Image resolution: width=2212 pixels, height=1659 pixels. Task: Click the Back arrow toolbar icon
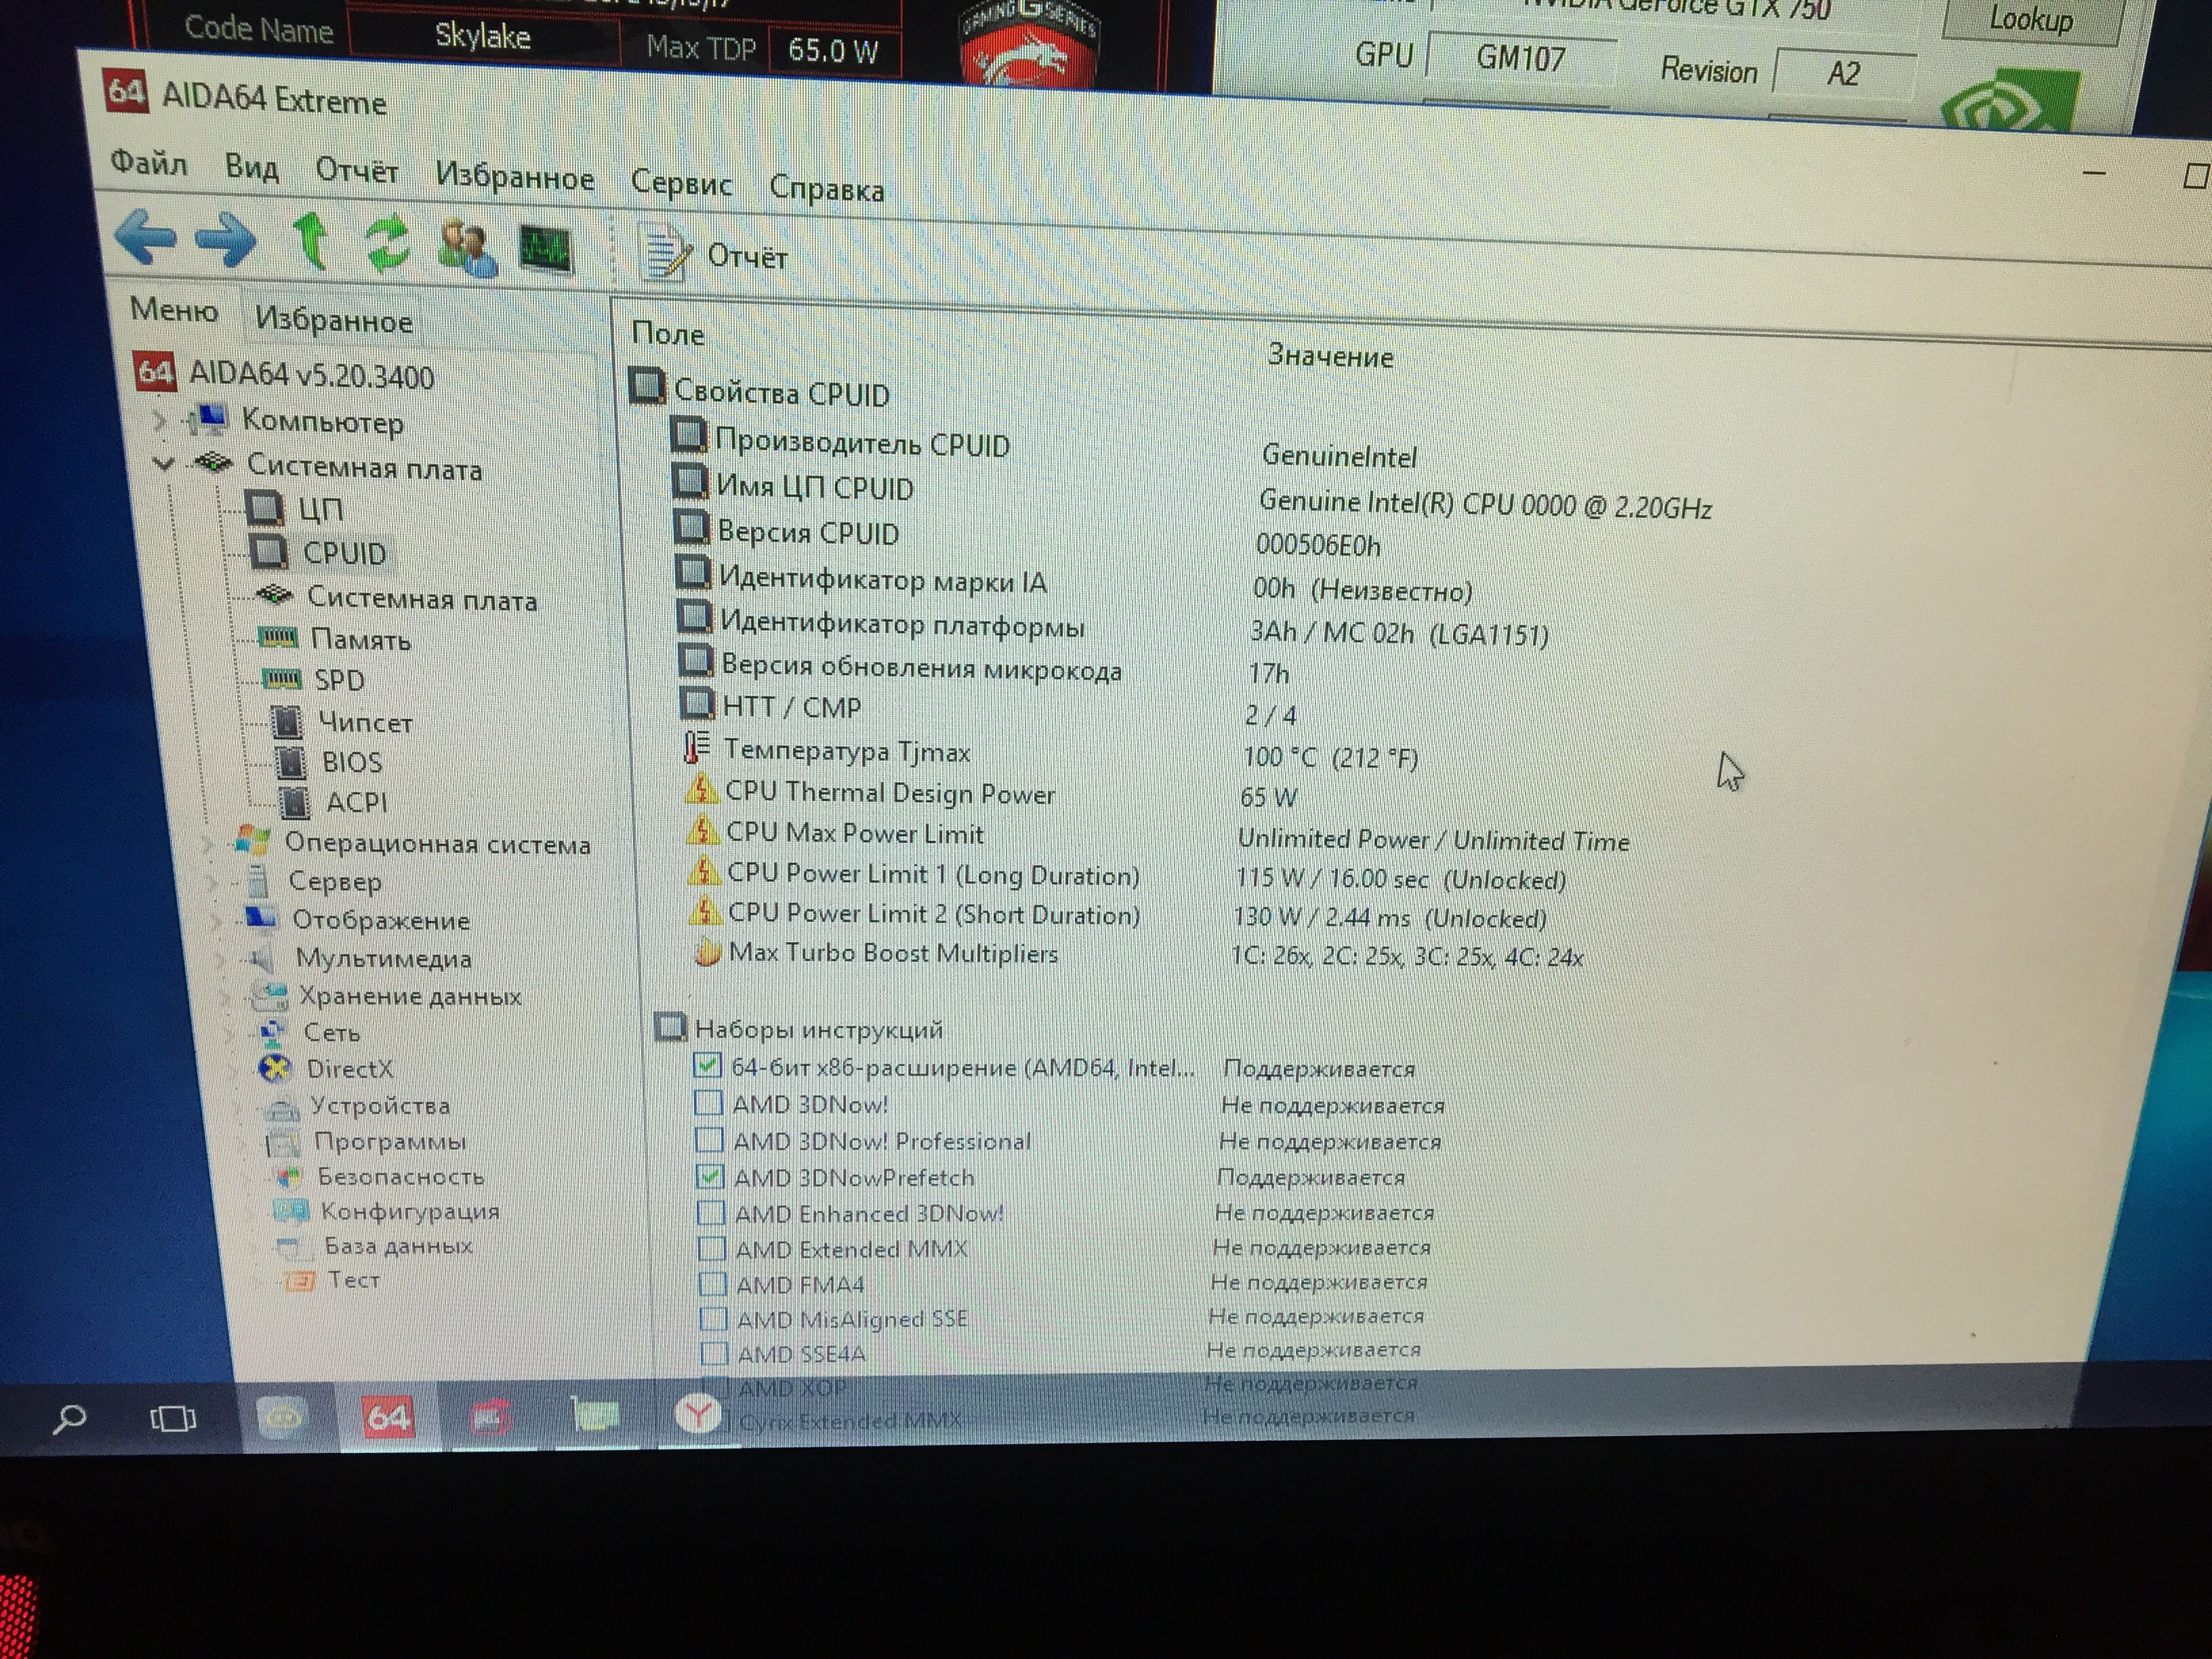click(x=145, y=237)
